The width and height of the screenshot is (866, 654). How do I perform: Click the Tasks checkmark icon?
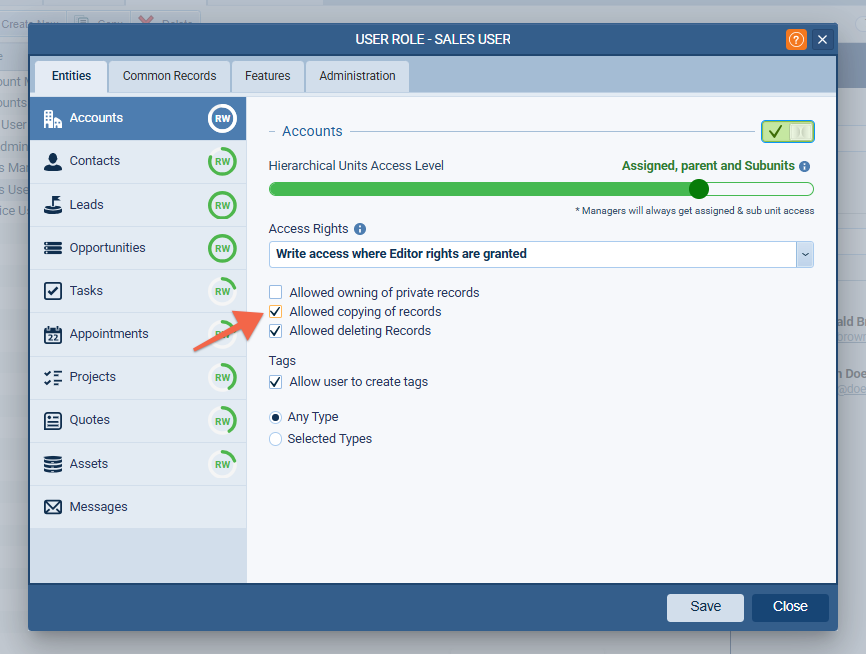(53, 291)
